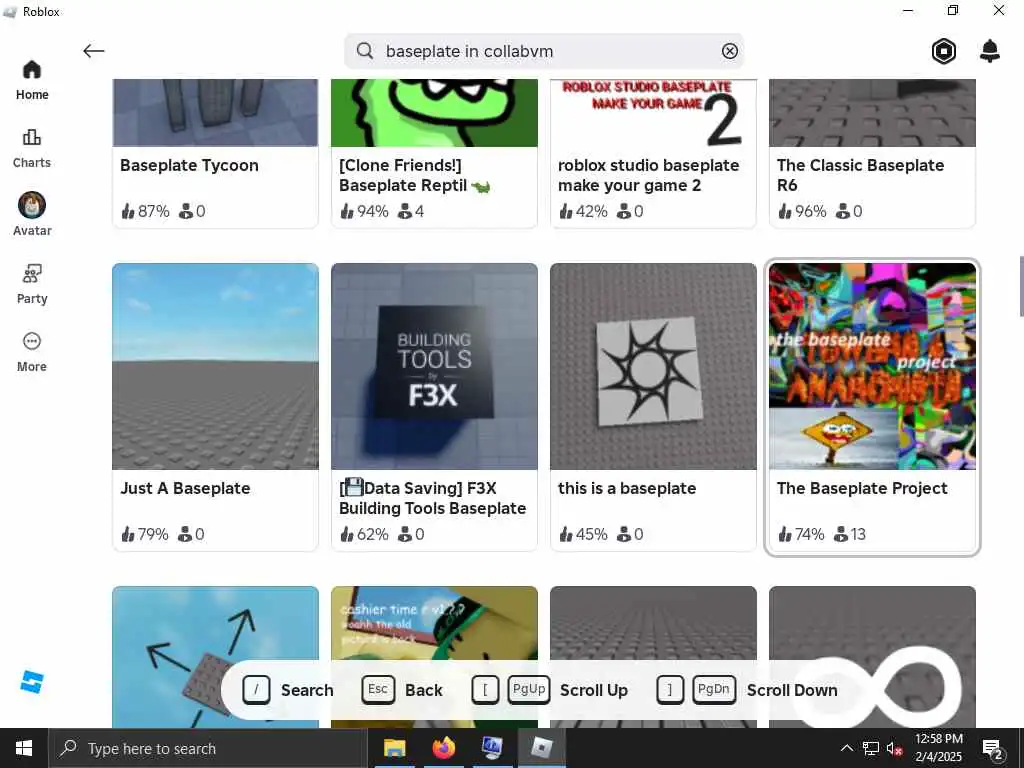The width and height of the screenshot is (1024, 768).
Task: Click the taskbar 'Type here to search' box
Action: pos(208,748)
